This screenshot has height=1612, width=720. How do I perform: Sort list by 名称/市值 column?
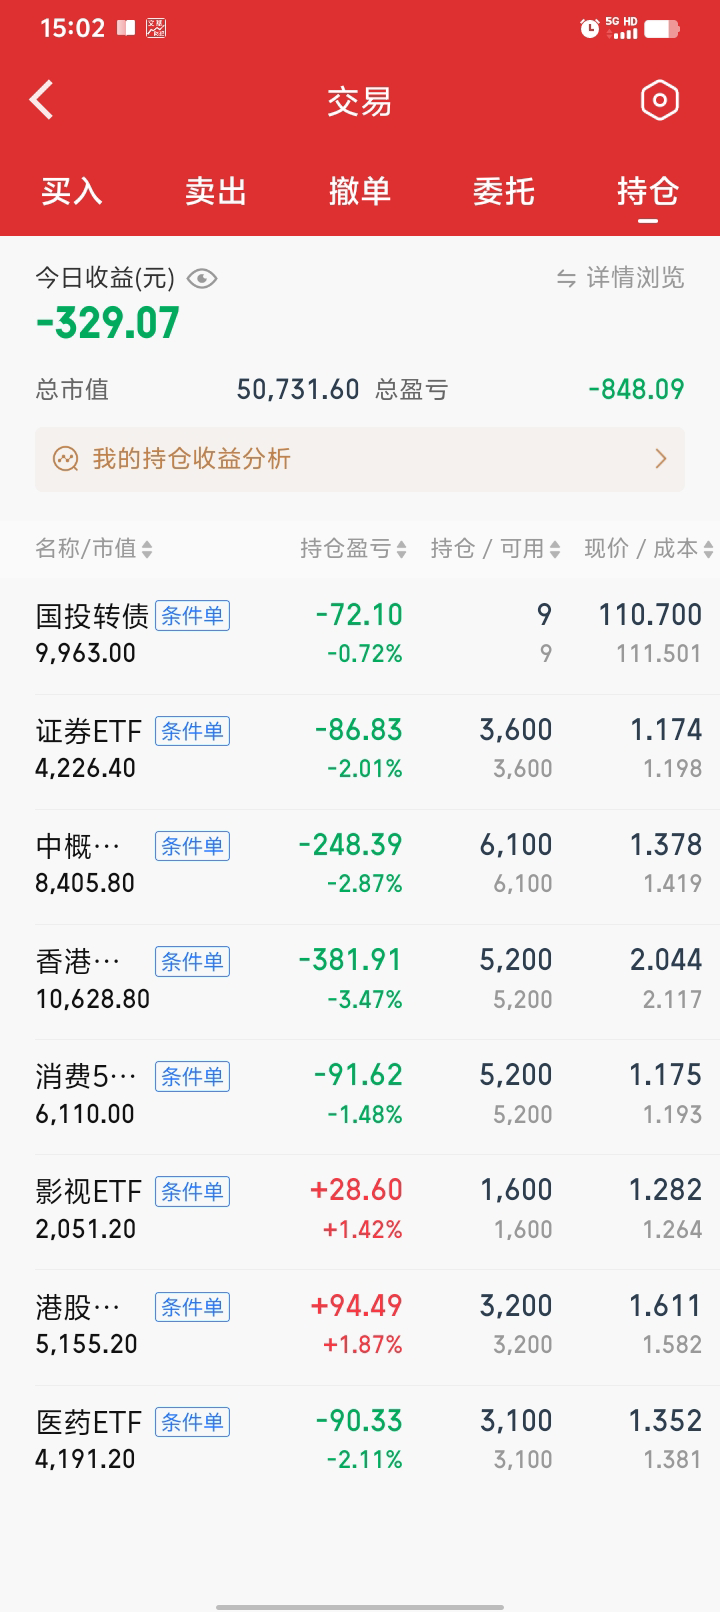(93, 548)
